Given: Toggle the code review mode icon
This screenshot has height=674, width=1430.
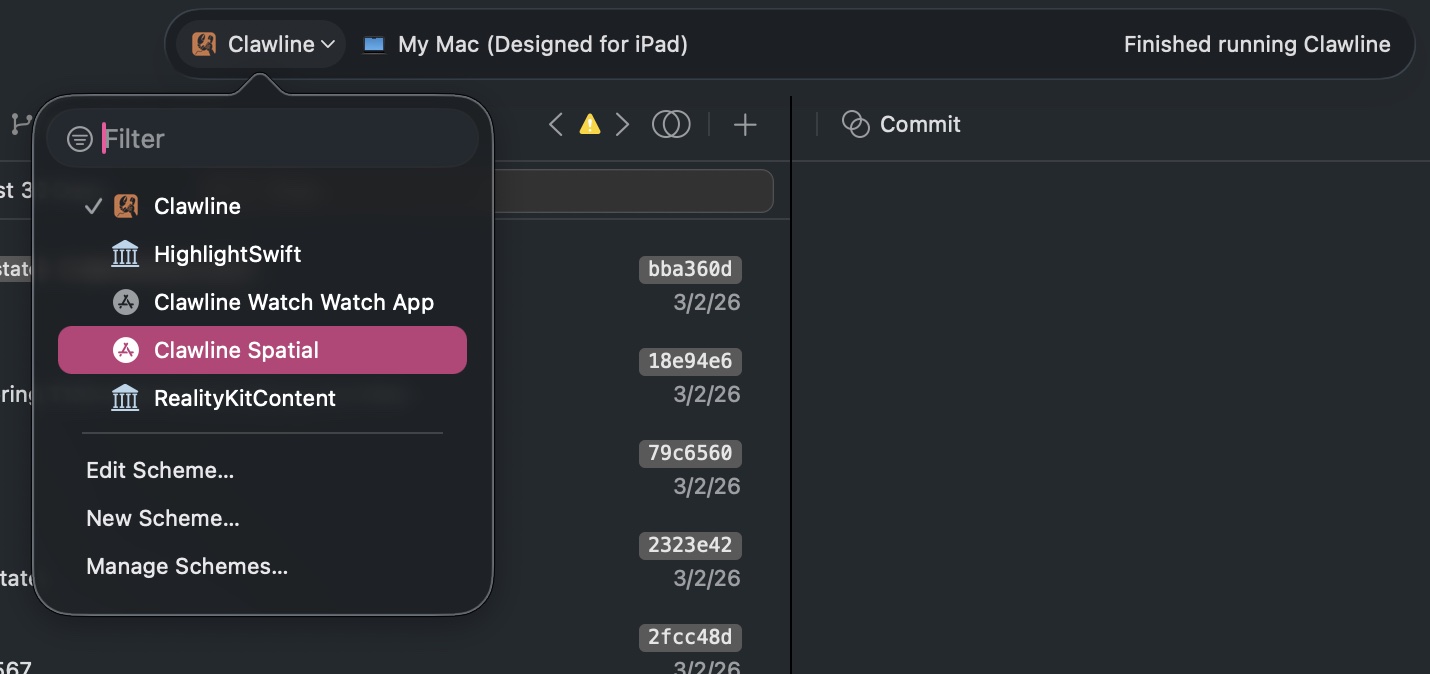Looking at the screenshot, I should click(x=672, y=124).
